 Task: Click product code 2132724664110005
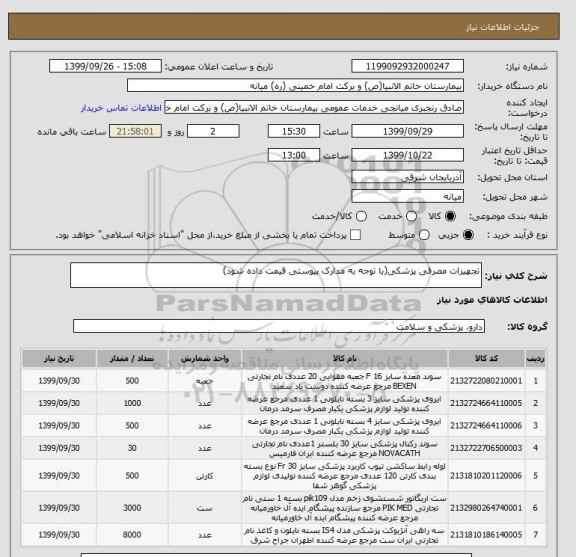486,403
